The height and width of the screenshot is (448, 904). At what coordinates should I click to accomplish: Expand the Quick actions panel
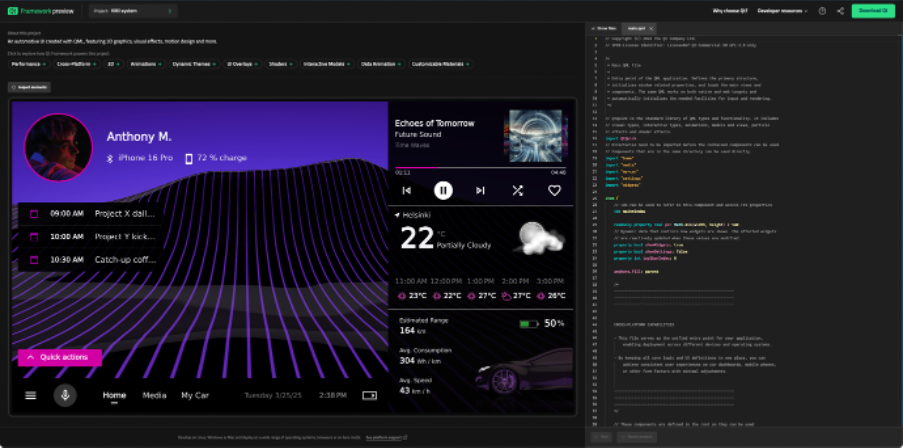click(59, 357)
